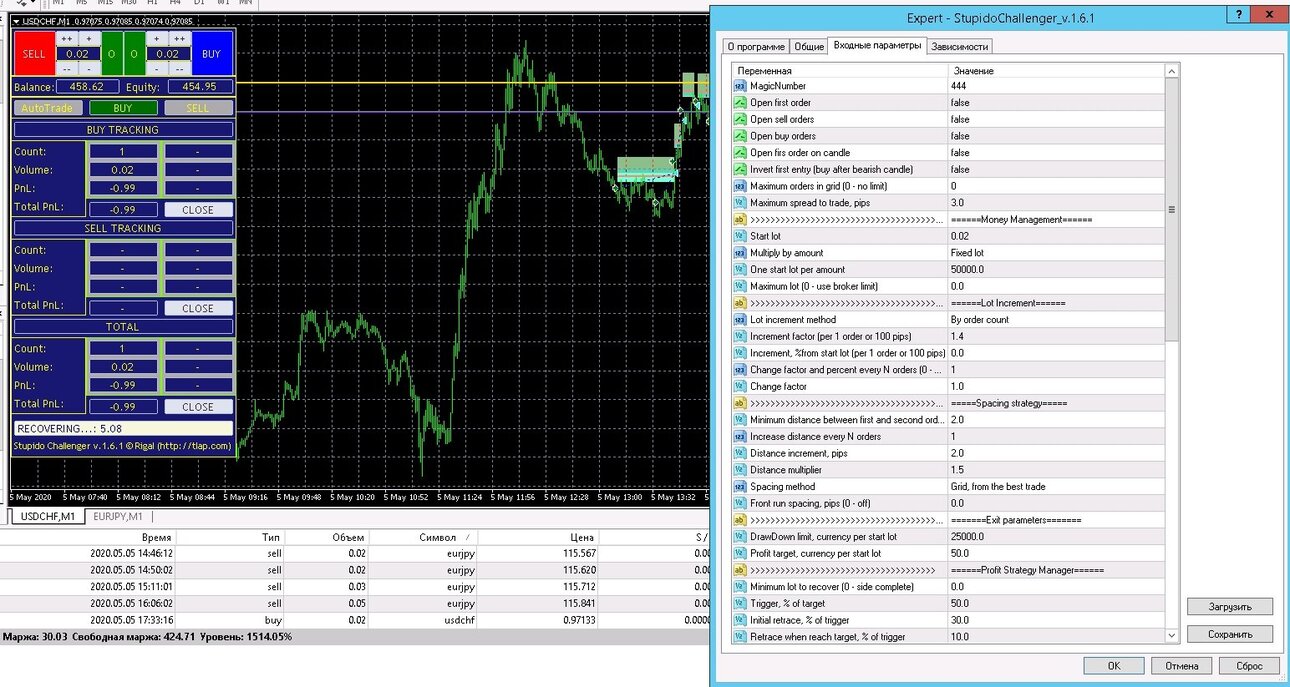
Task: Click the Сохранить button
Action: coord(1230,634)
